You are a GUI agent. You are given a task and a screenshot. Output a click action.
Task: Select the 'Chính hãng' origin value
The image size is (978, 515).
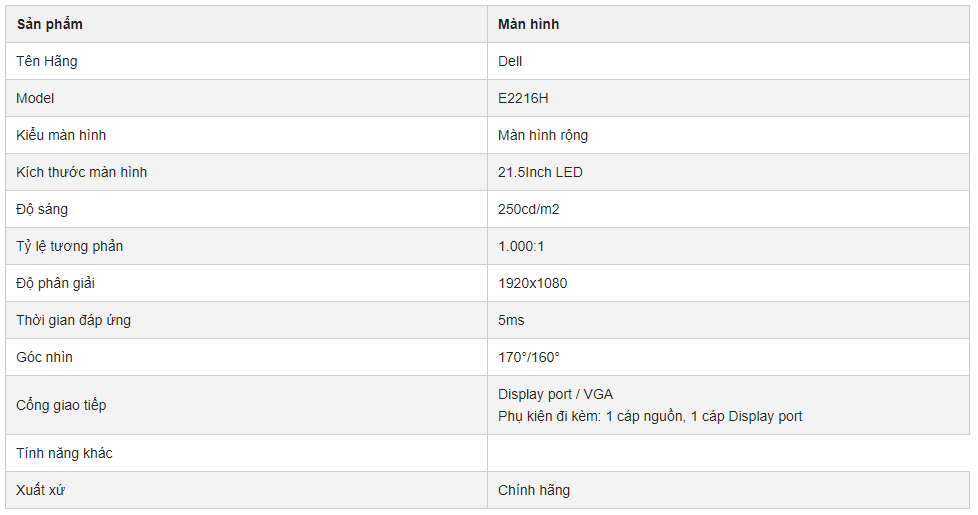tap(534, 490)
